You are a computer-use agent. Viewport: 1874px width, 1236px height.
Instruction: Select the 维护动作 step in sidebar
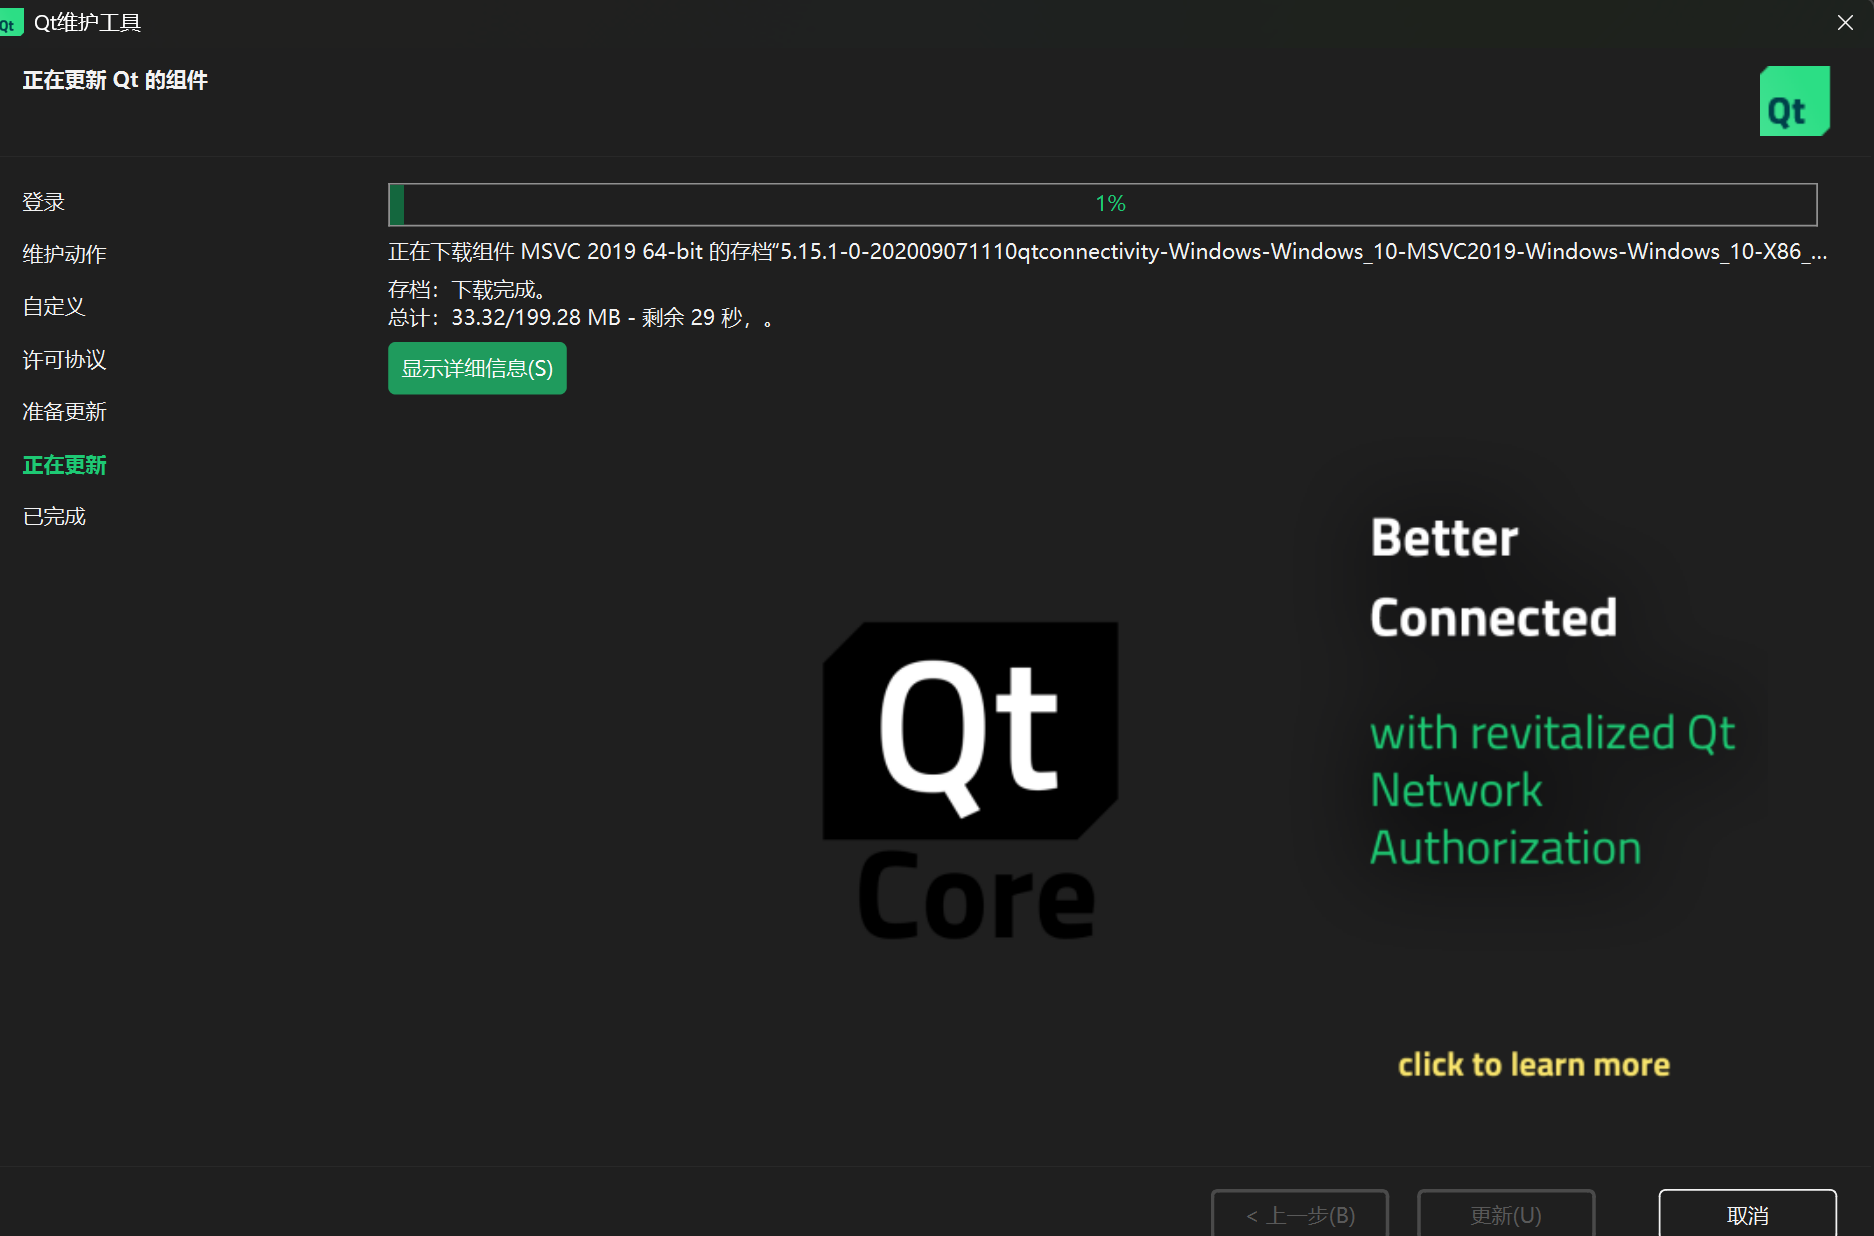pyautogui.click(x=65, y=254)
